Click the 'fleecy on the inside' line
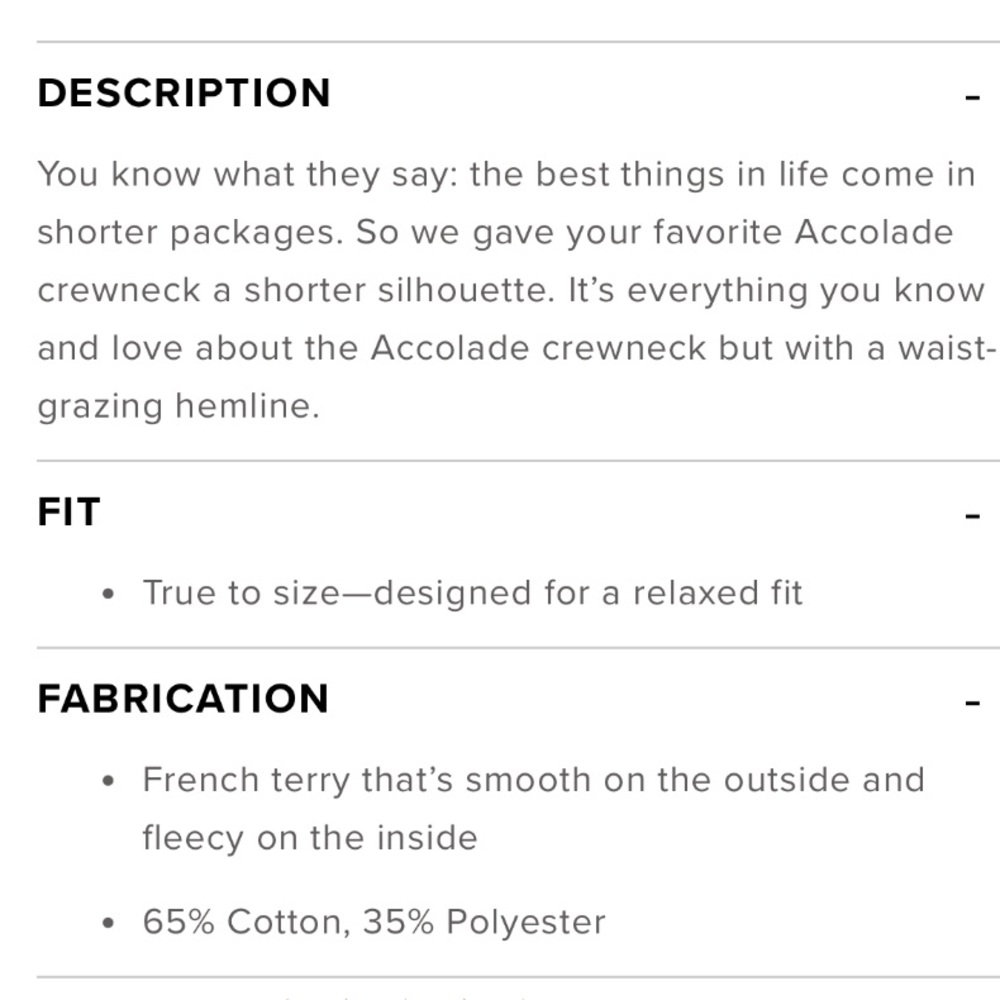Image resolution: width=1000 pixels, height=1000 pixels. tap(310, 838)
